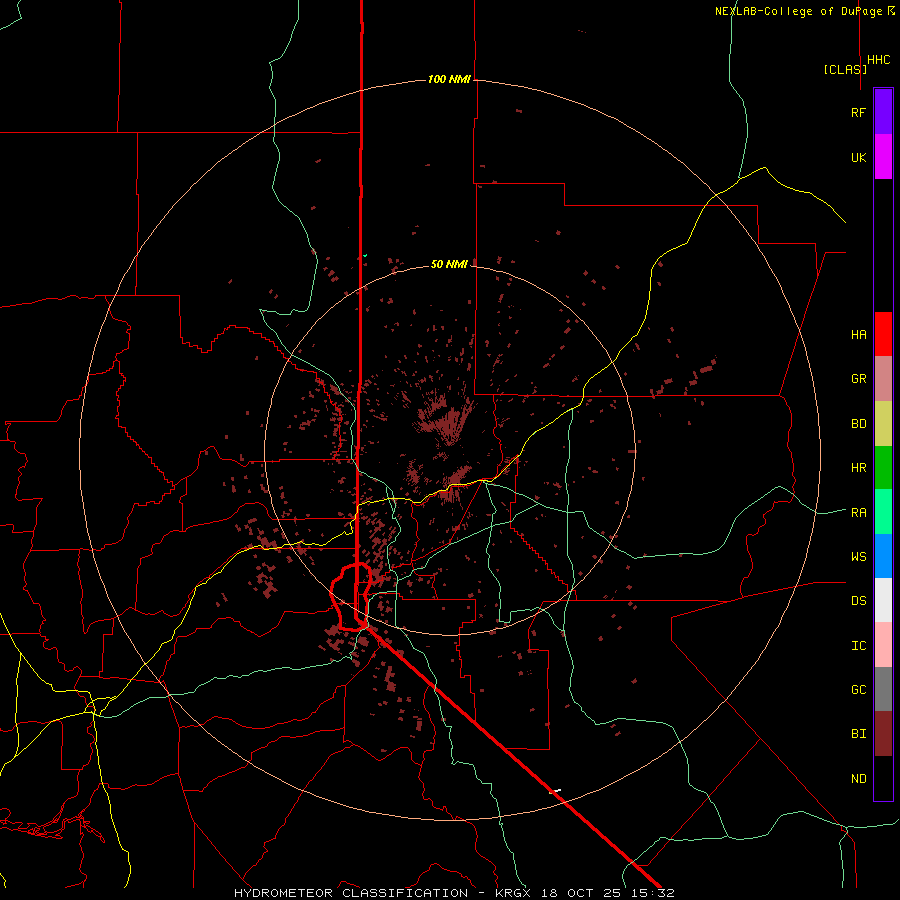Click the RF purple legend swatch
900x900 pixels.
[883, 112]
